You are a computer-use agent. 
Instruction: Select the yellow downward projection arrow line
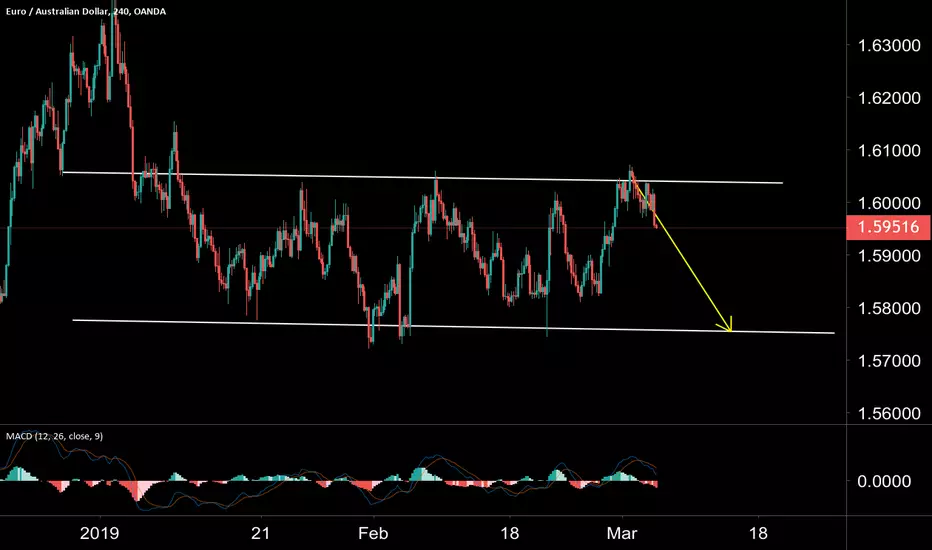tap(681, 252)
